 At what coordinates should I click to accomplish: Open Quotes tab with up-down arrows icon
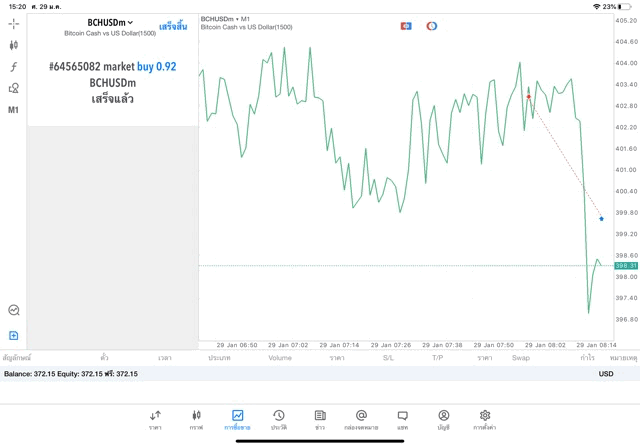(x=155, y=420)
